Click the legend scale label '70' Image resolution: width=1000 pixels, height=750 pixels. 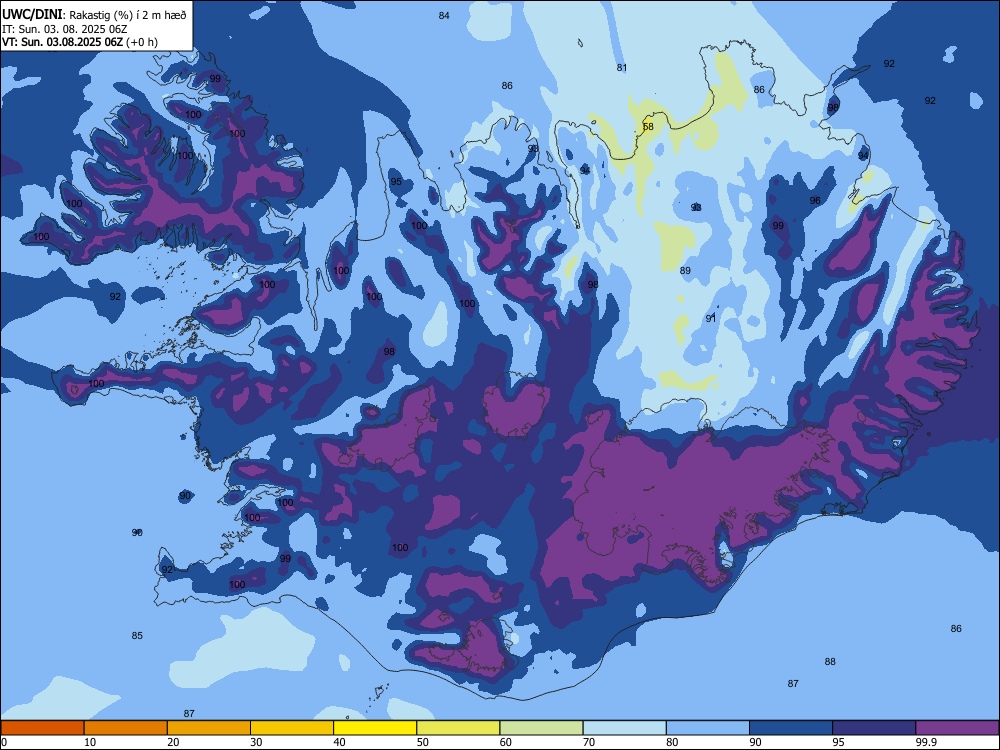point(589,742)
